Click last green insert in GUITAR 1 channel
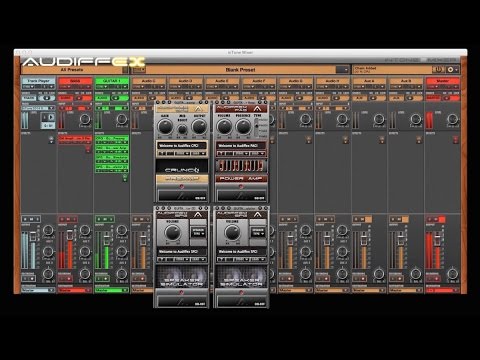This screenshot has width=480, height=360. pos(112,168)
